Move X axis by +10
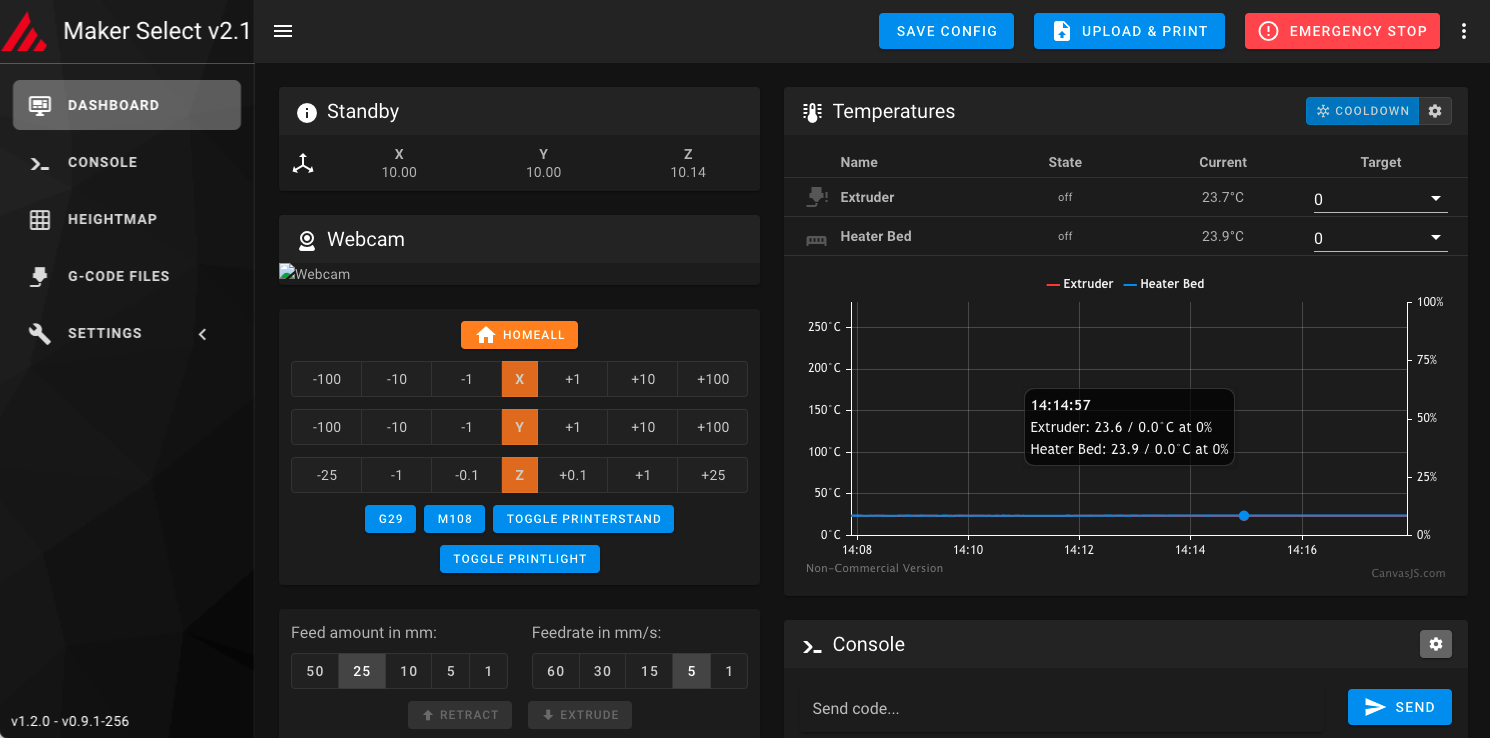The height and width of the screenshot is (738, 1490). (642, 379)
